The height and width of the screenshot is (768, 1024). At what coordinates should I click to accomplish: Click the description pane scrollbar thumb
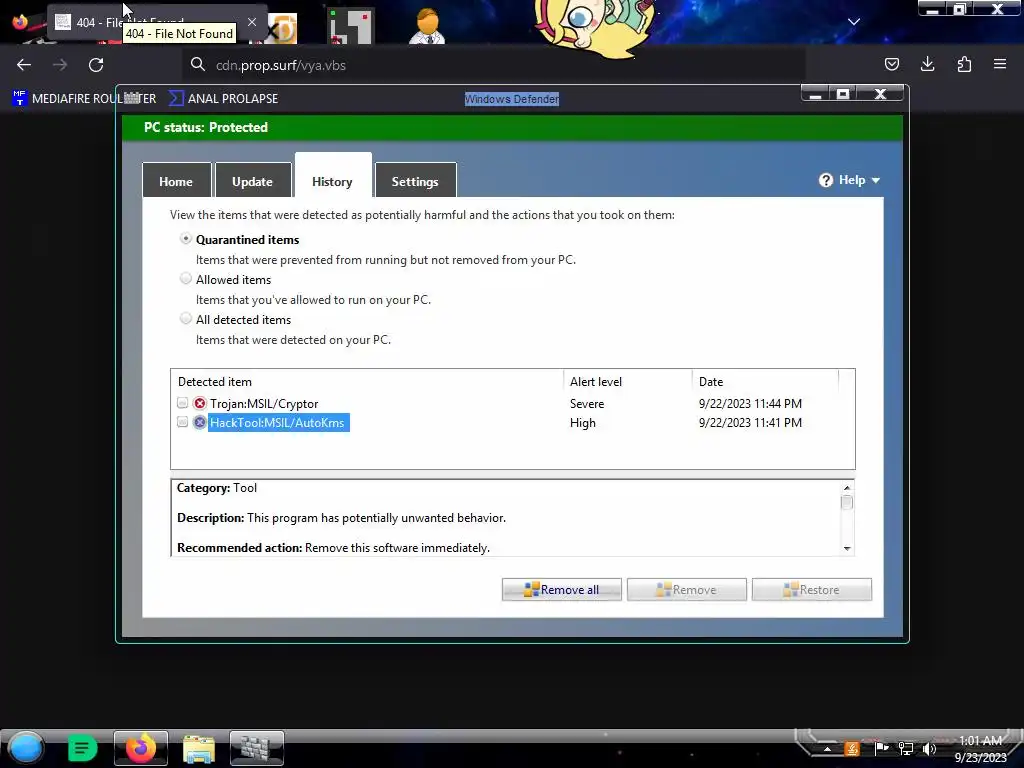click(x=847, y=503)
